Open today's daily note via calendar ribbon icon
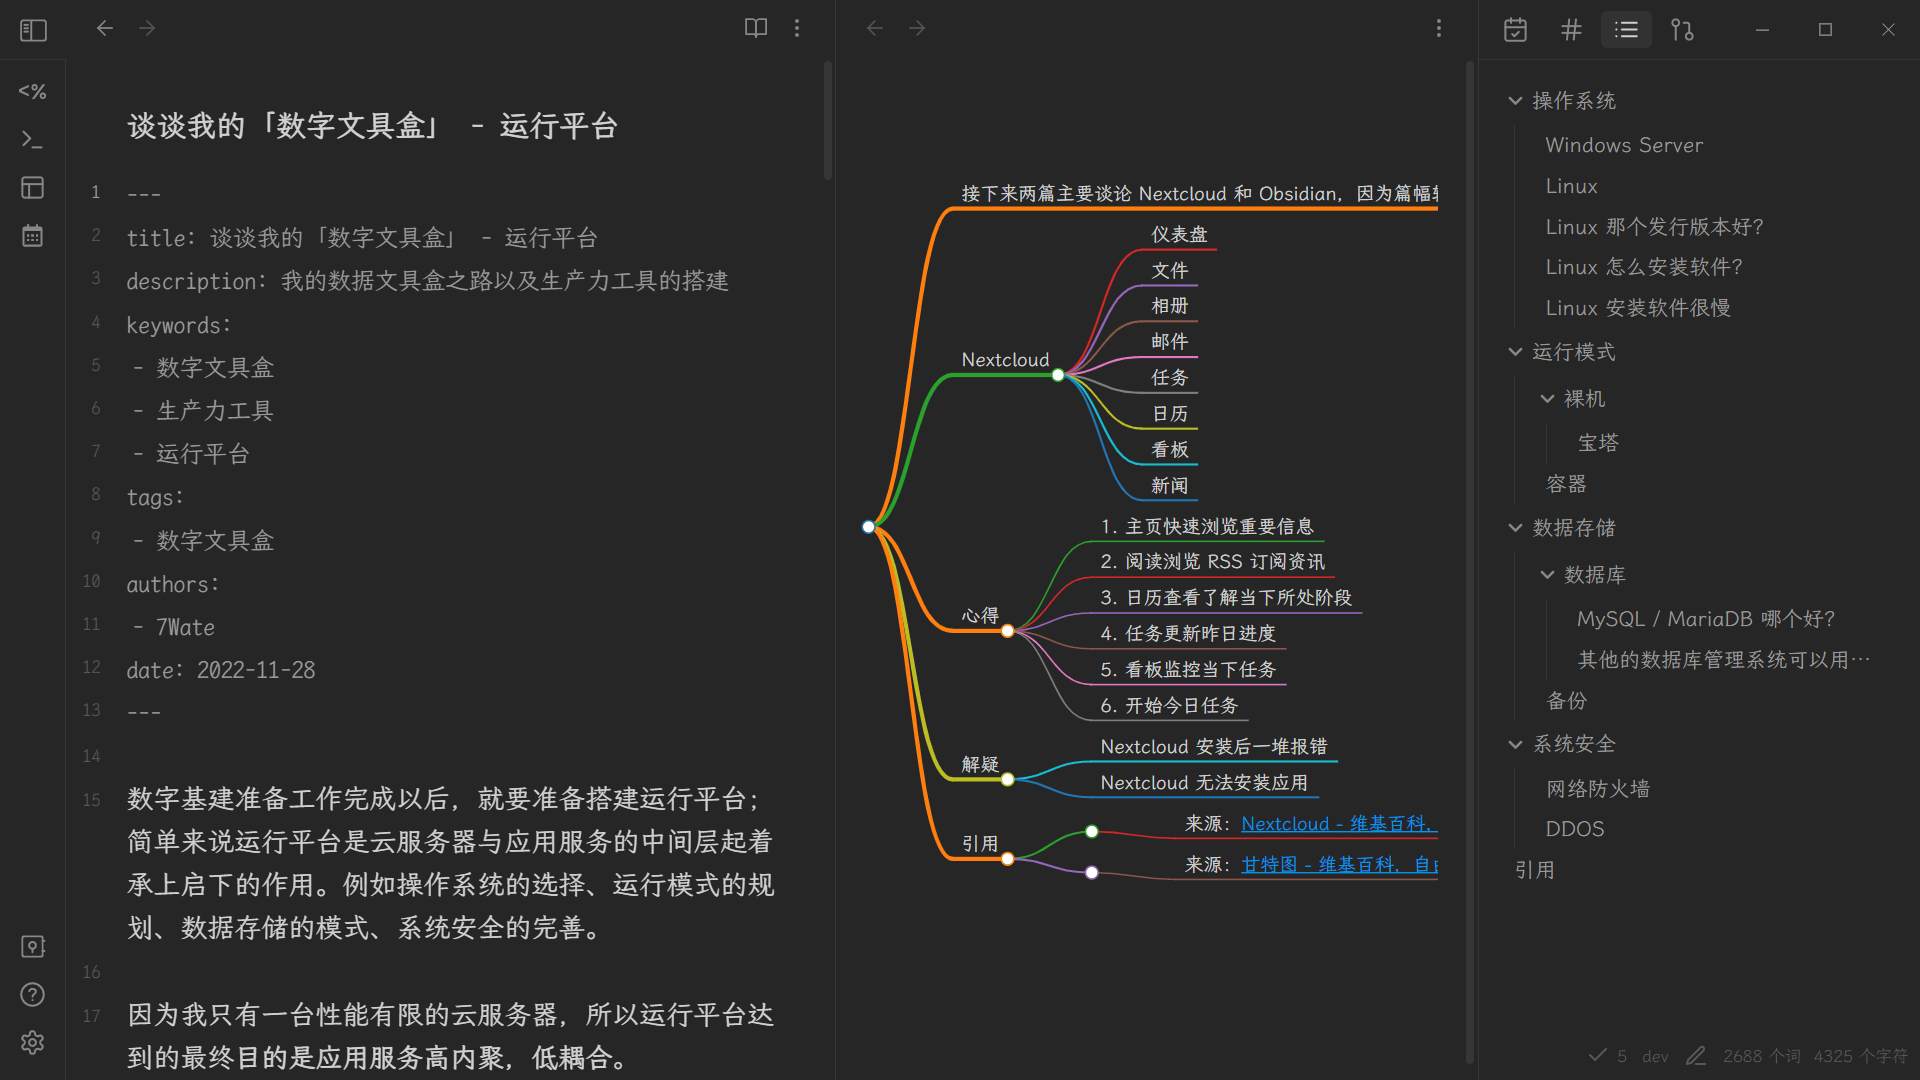 [33, 236]
